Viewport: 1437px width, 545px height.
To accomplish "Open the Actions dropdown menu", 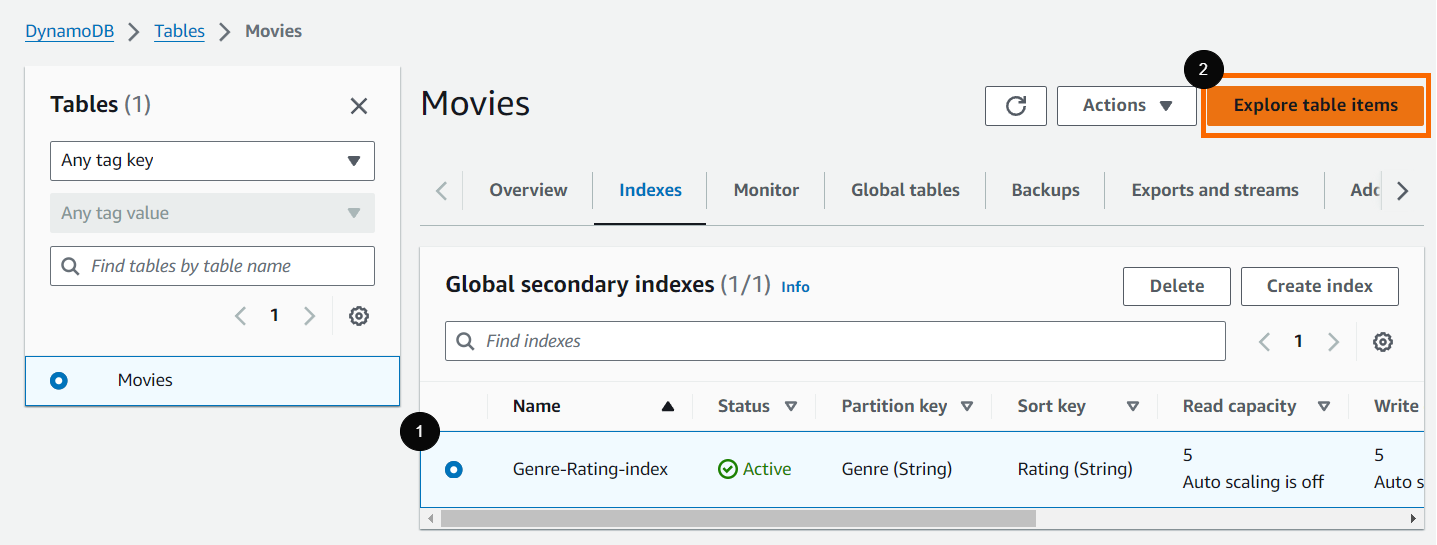I will click(1126, 106).
